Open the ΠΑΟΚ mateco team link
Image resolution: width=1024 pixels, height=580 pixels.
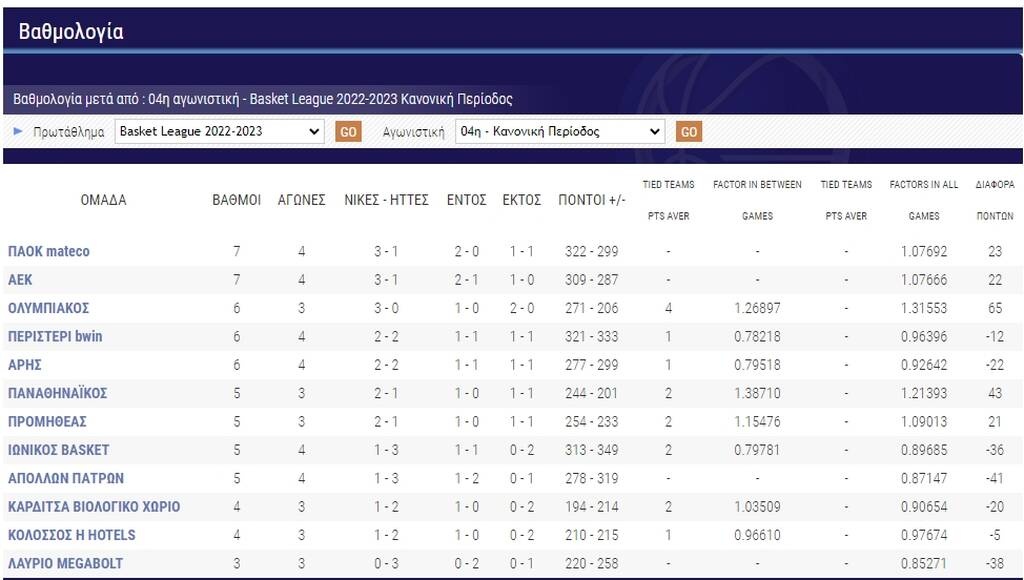[x=49, y=251]
